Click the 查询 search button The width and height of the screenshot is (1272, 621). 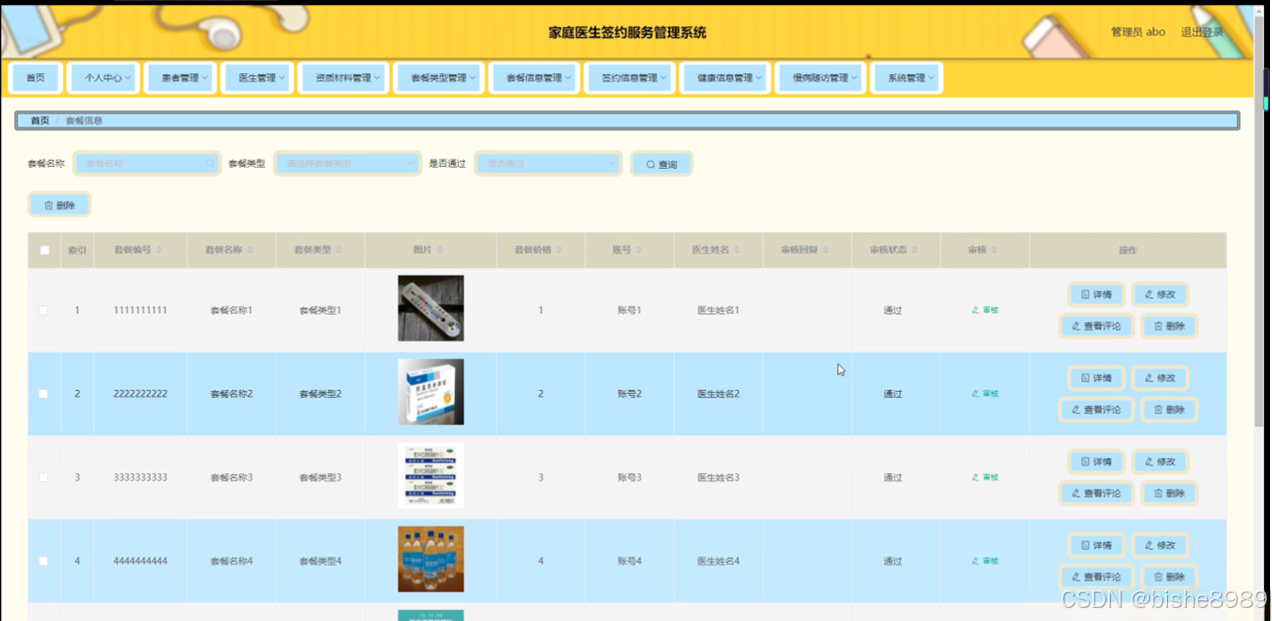(661, 164)
